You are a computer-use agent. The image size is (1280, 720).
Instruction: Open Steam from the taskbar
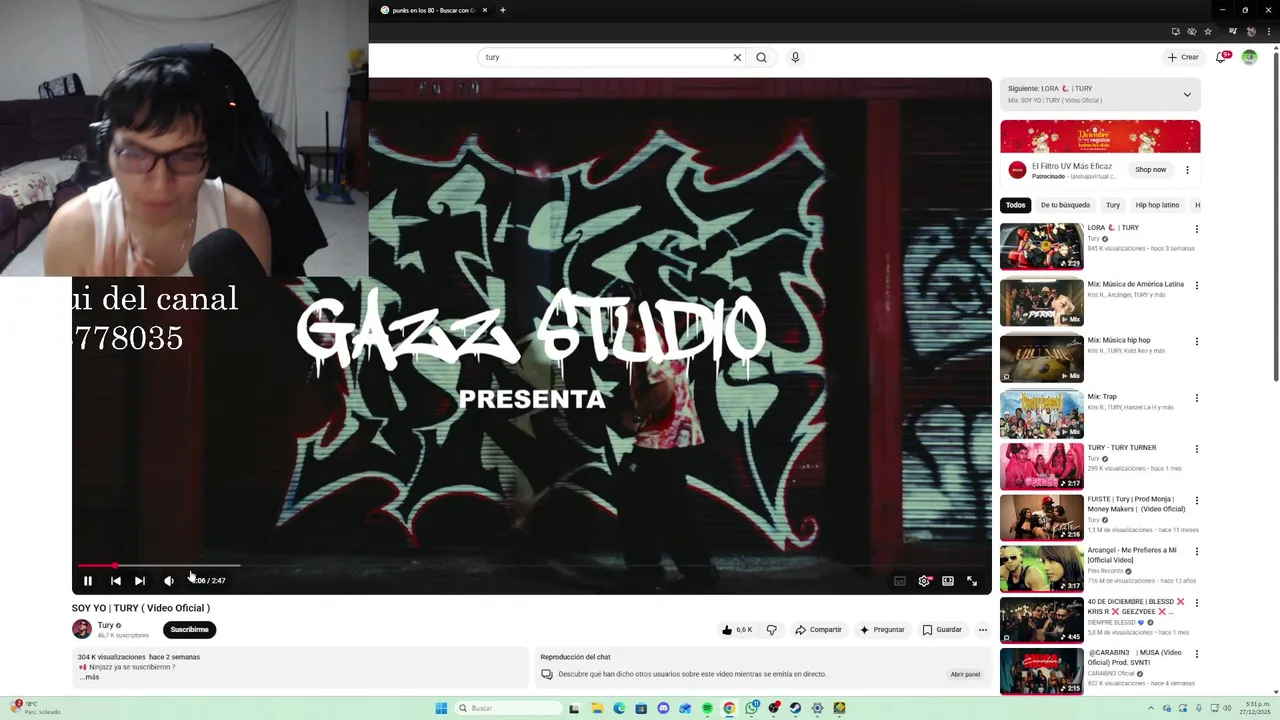point(795,708)
